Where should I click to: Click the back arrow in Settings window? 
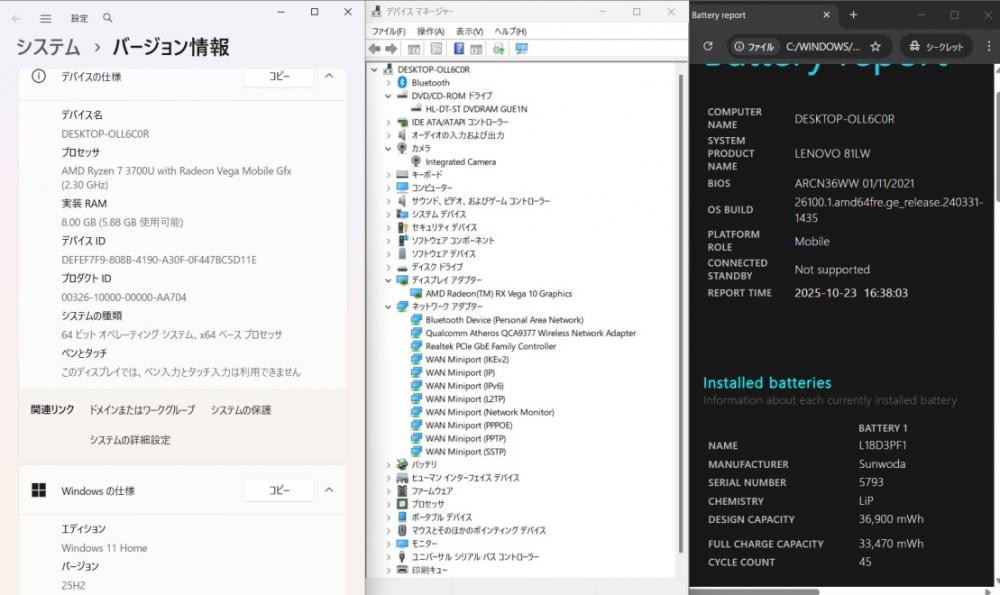[x=16, y=18]
